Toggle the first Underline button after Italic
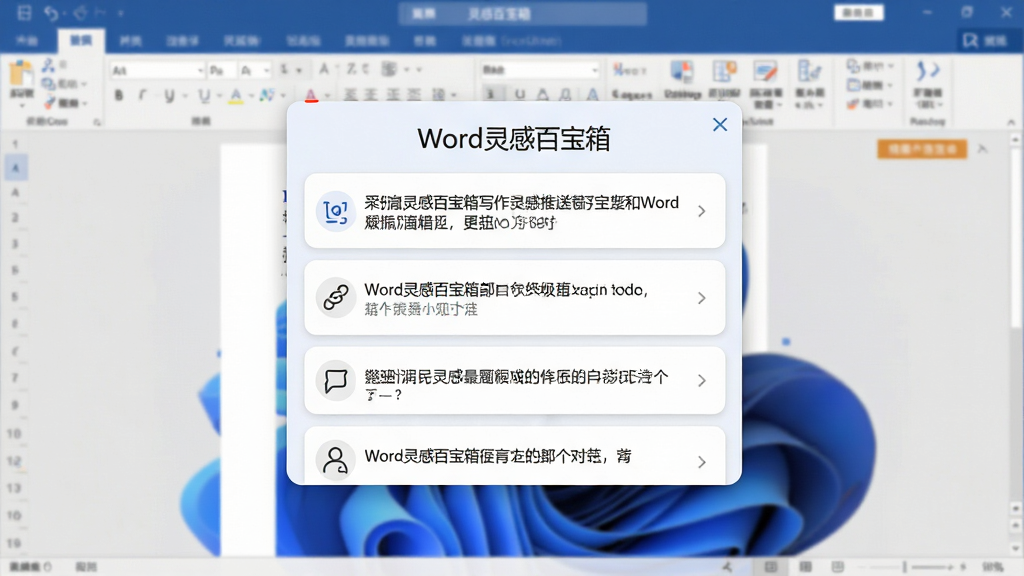Viewport: 1024px width, 576px height. (169, 95)
